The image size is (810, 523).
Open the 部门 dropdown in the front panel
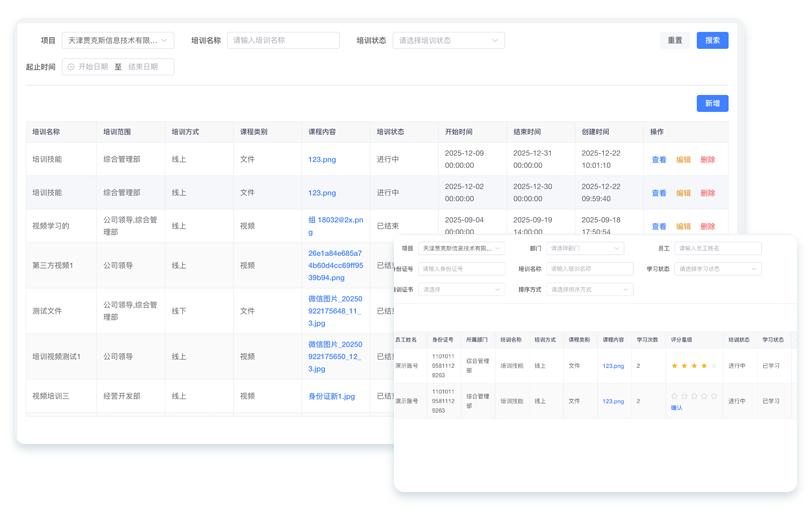585,248
